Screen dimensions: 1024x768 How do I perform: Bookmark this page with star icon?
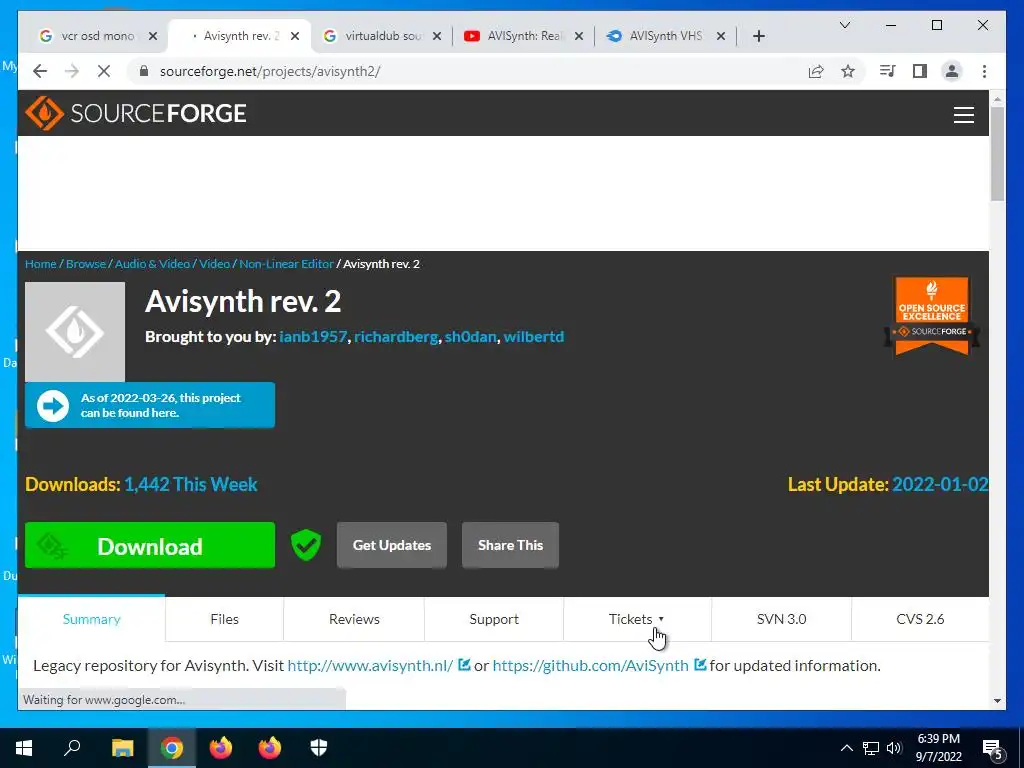[x=848, y=71]
